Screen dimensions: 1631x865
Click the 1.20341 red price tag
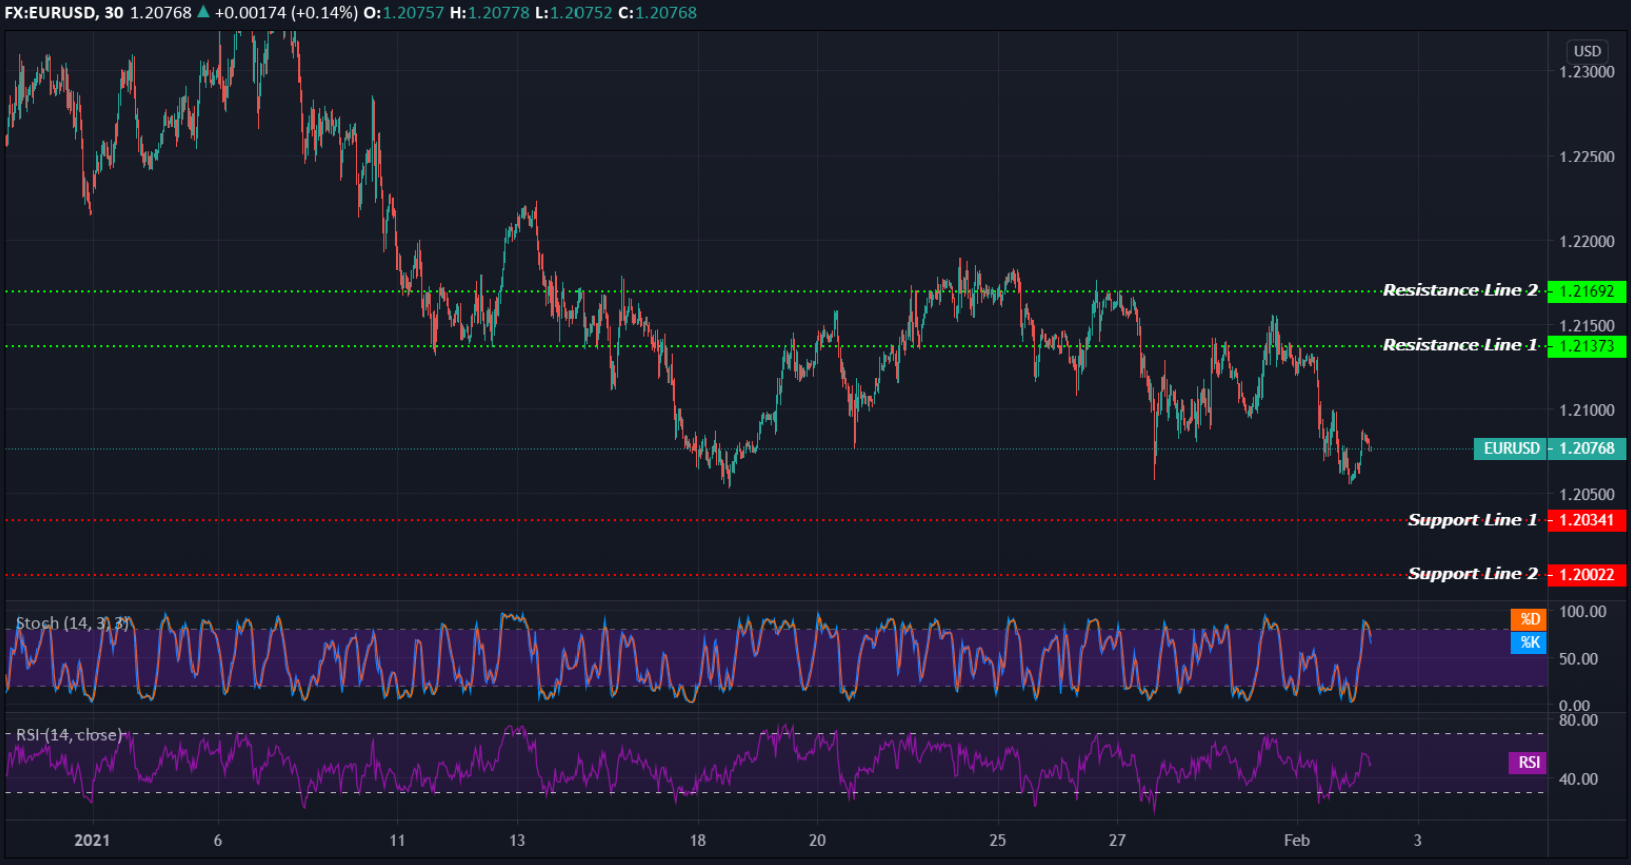[1587, 520]
